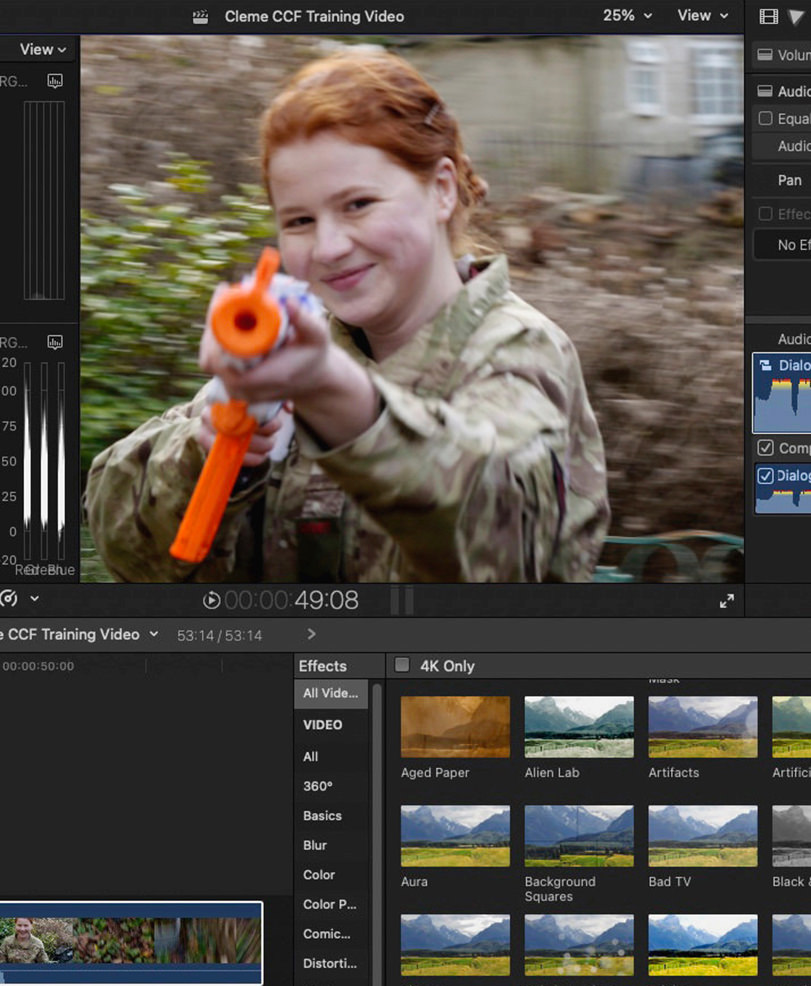Click the viewer video preview image

(412, 309)
